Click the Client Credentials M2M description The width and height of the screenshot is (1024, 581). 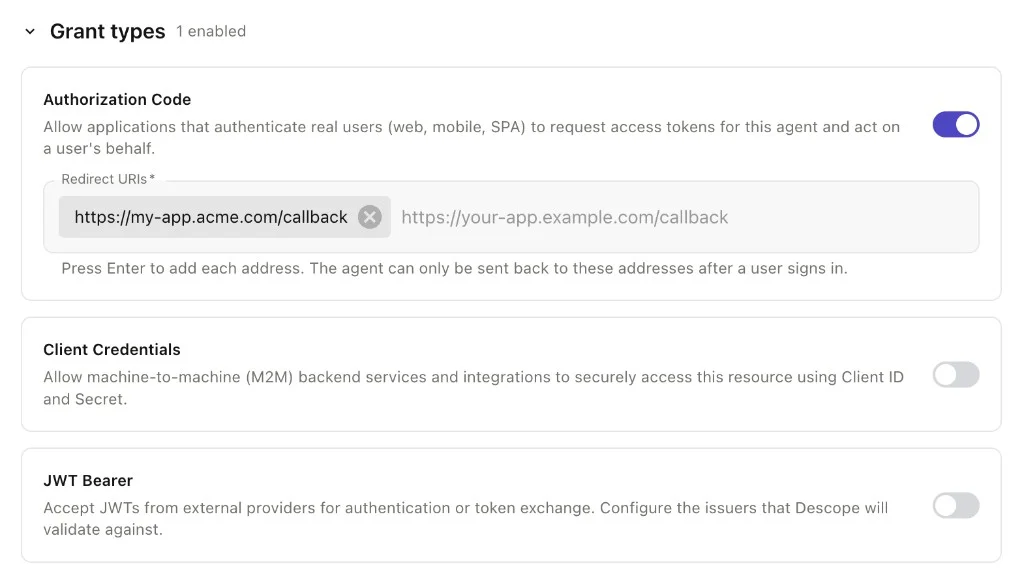473,388
